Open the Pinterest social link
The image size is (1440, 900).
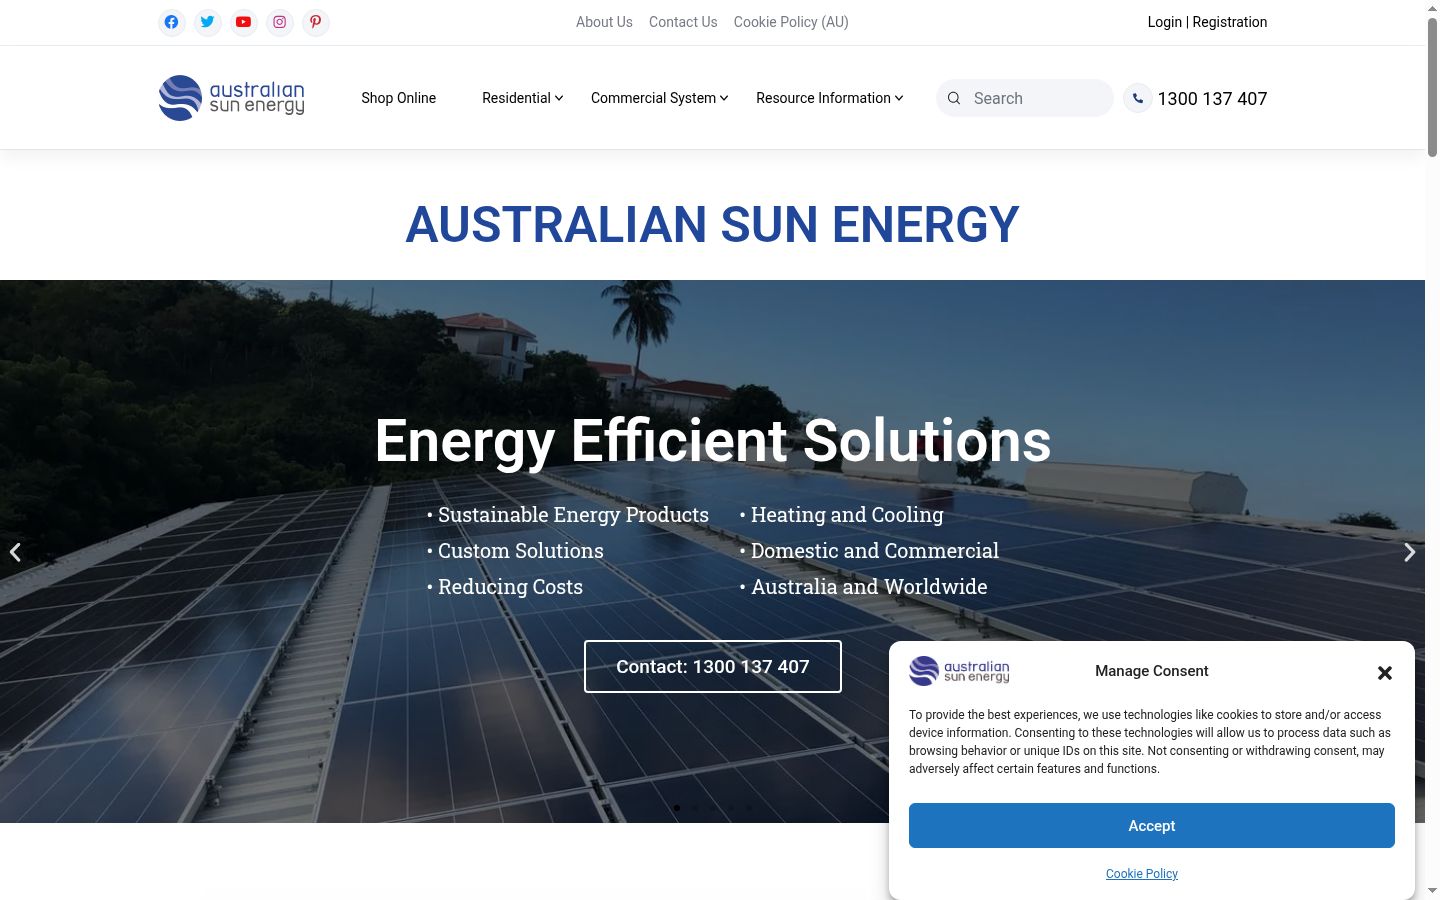pyautogui.click(x=316, y=22)
